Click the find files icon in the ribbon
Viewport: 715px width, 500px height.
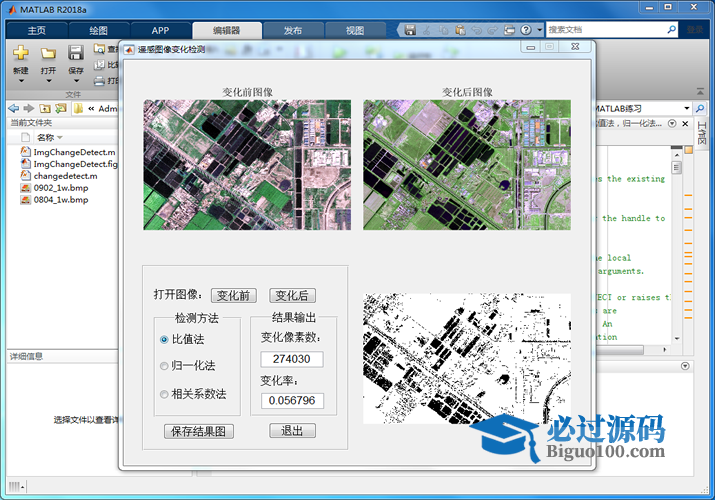(99, 48)
